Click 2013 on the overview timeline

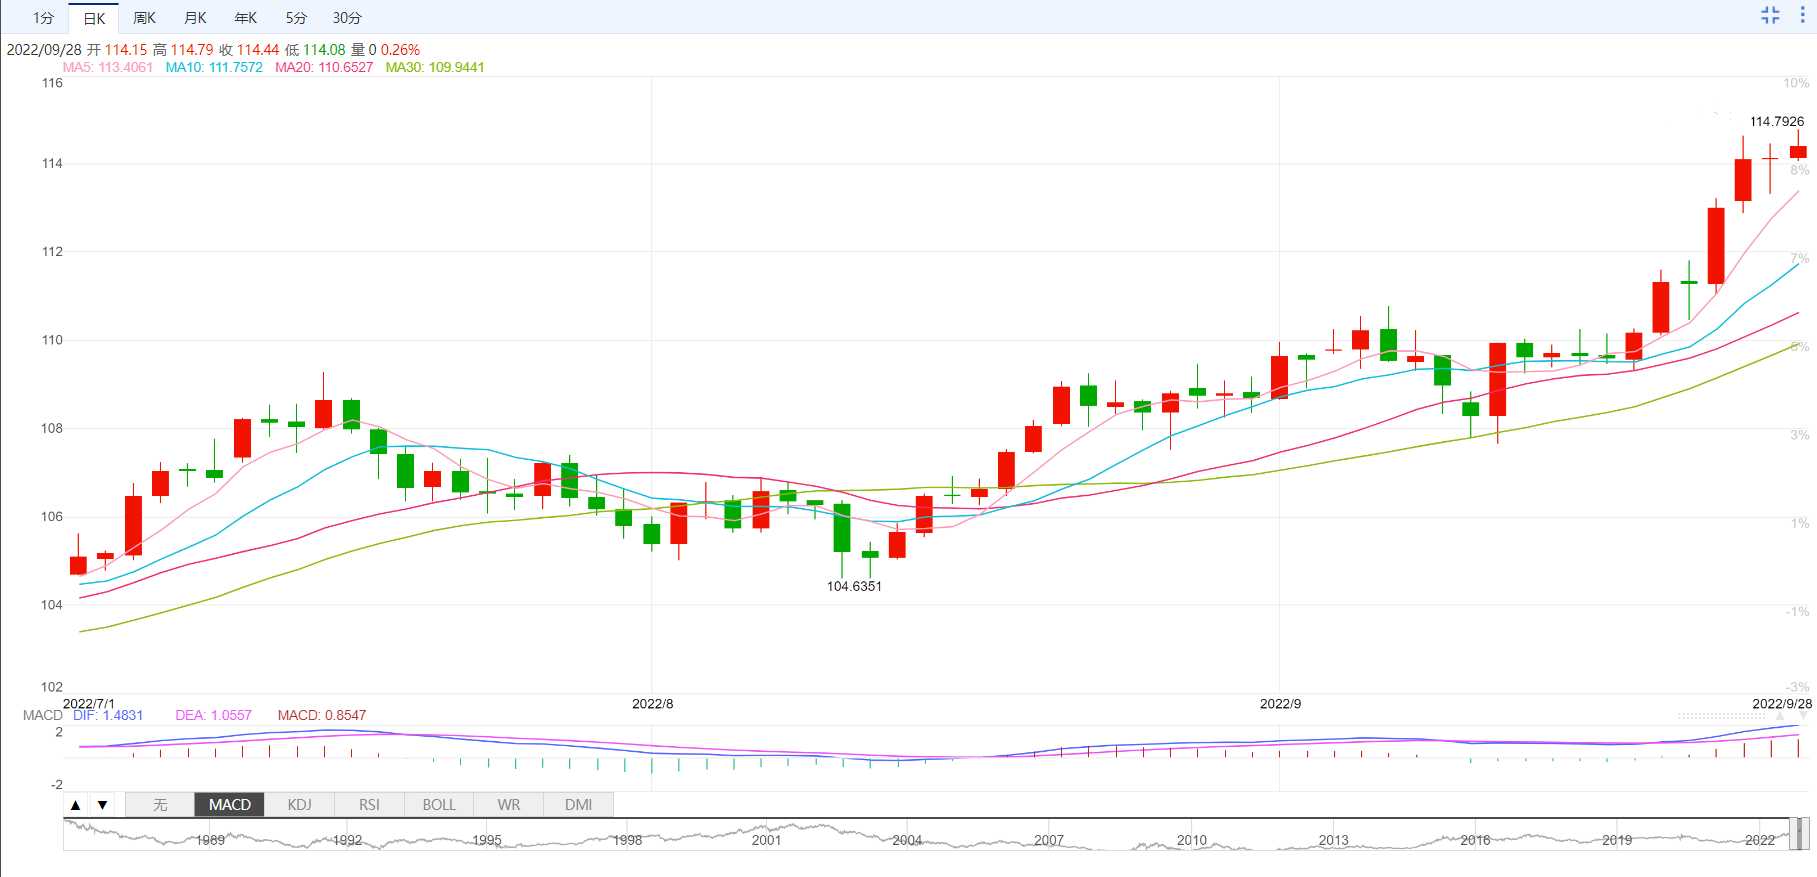point(1333,840)
